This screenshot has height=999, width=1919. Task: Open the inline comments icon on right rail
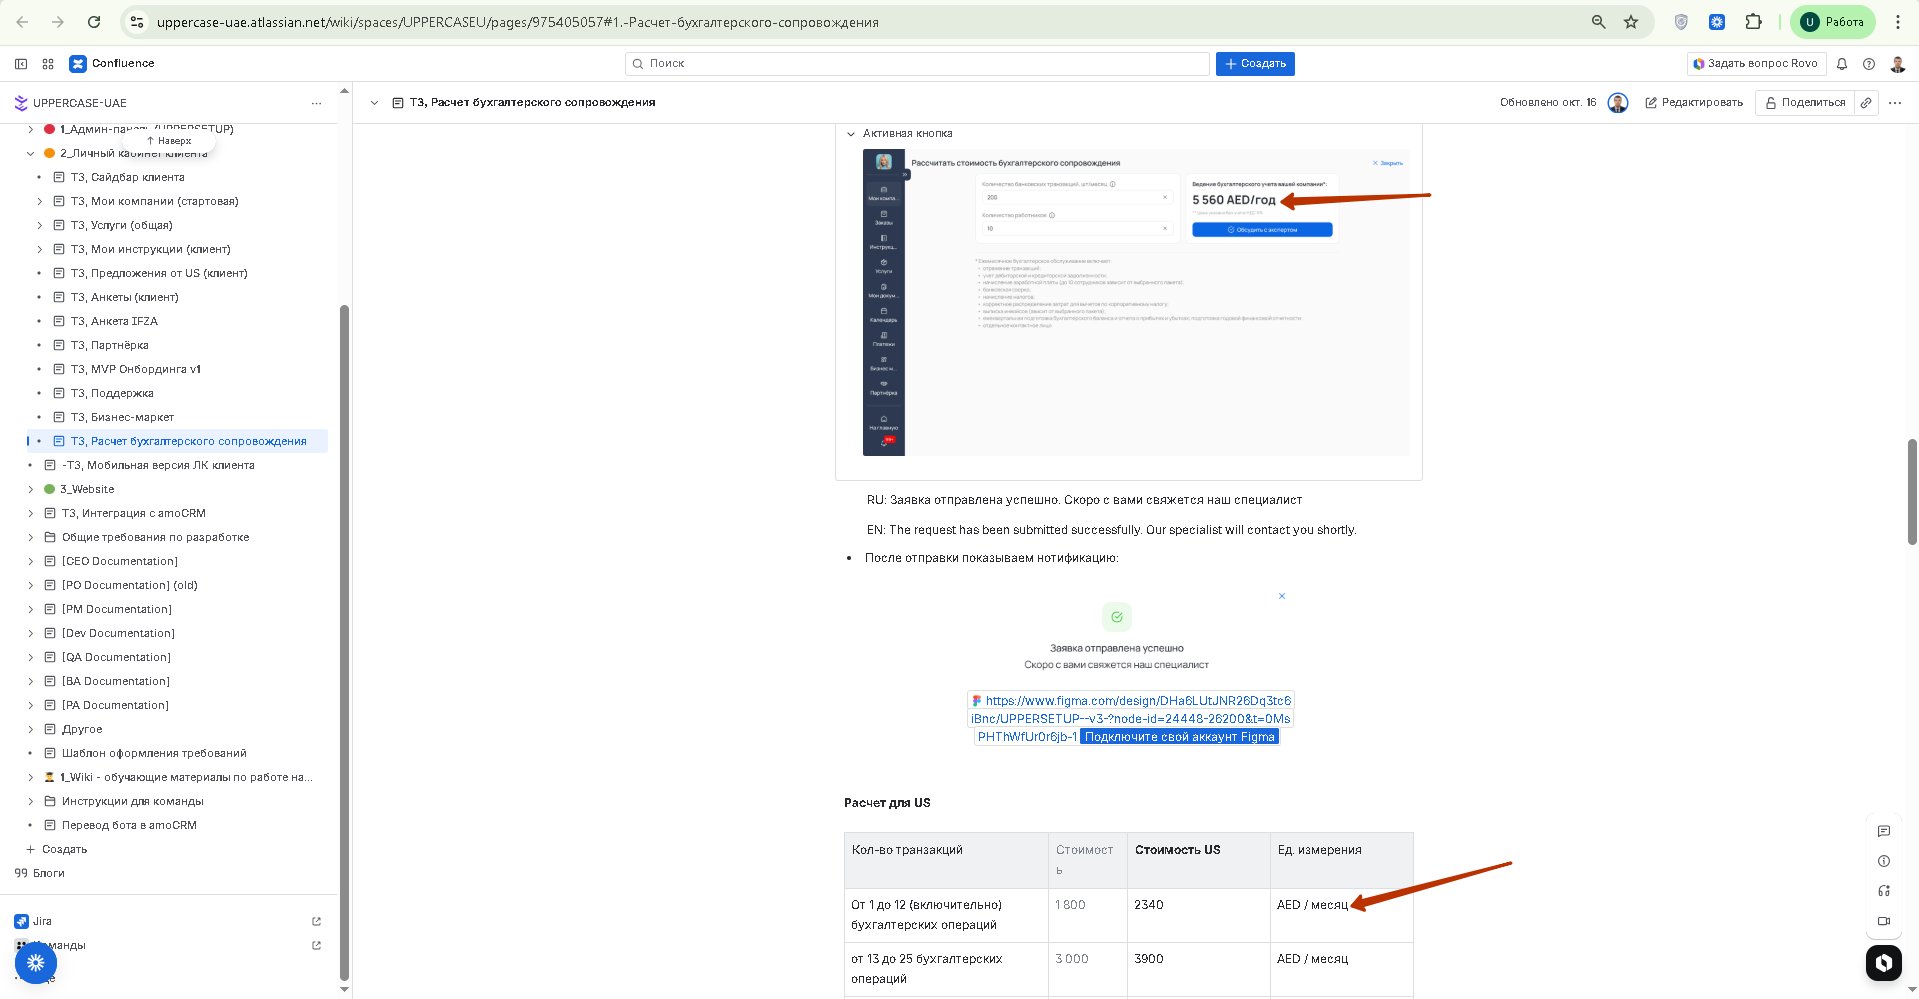coord(1884,831)
